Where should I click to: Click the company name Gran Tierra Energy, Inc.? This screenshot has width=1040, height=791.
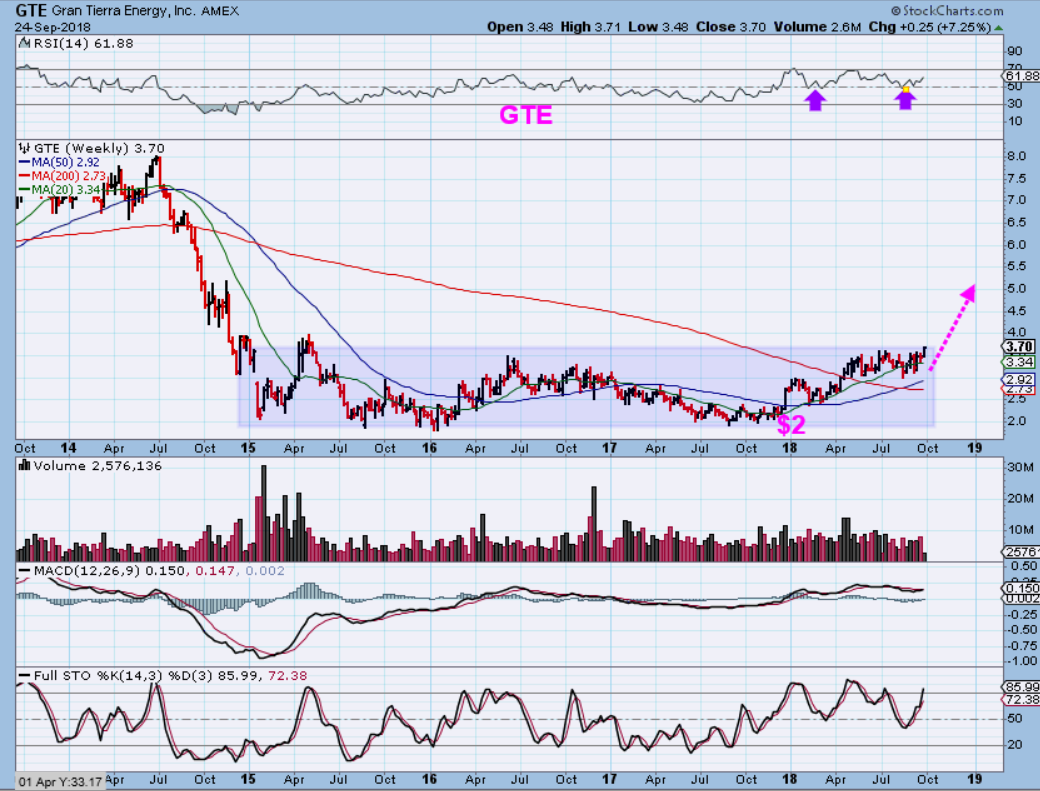tap(123, 11)
